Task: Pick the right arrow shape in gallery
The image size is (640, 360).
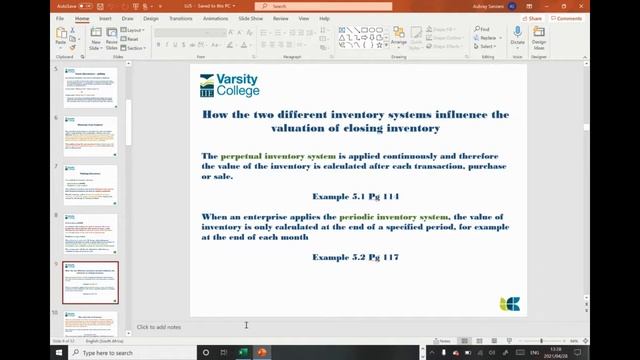Action: [x=364, y=38]
